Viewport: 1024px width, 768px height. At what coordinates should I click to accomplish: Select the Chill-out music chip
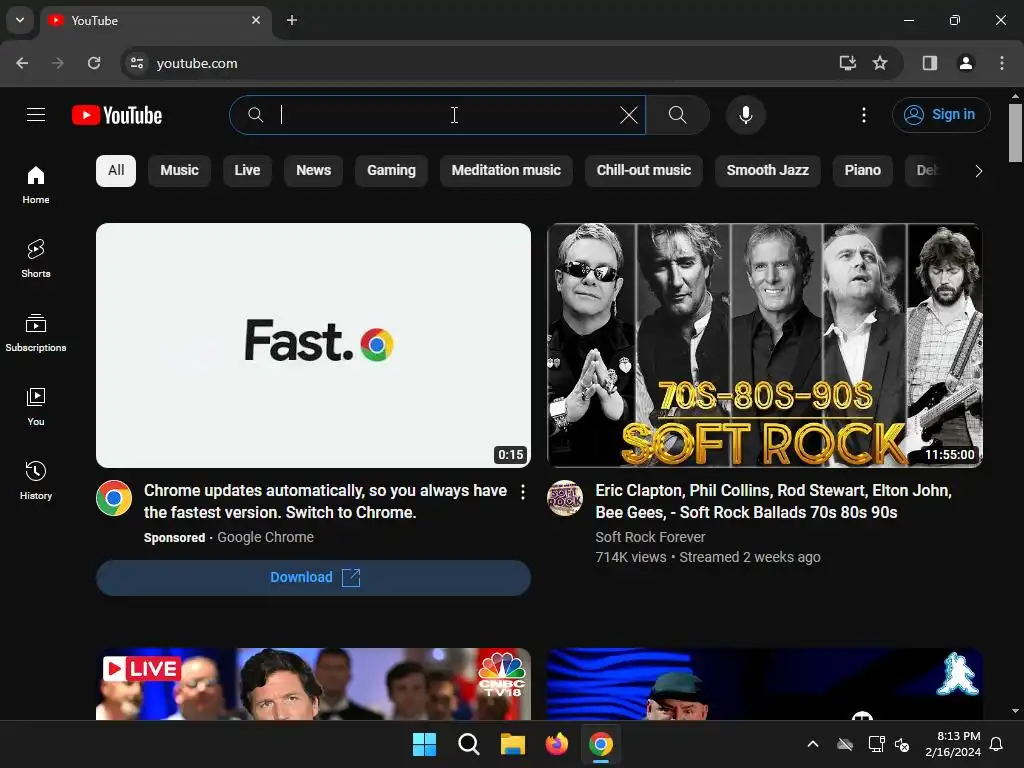point(644,170)
